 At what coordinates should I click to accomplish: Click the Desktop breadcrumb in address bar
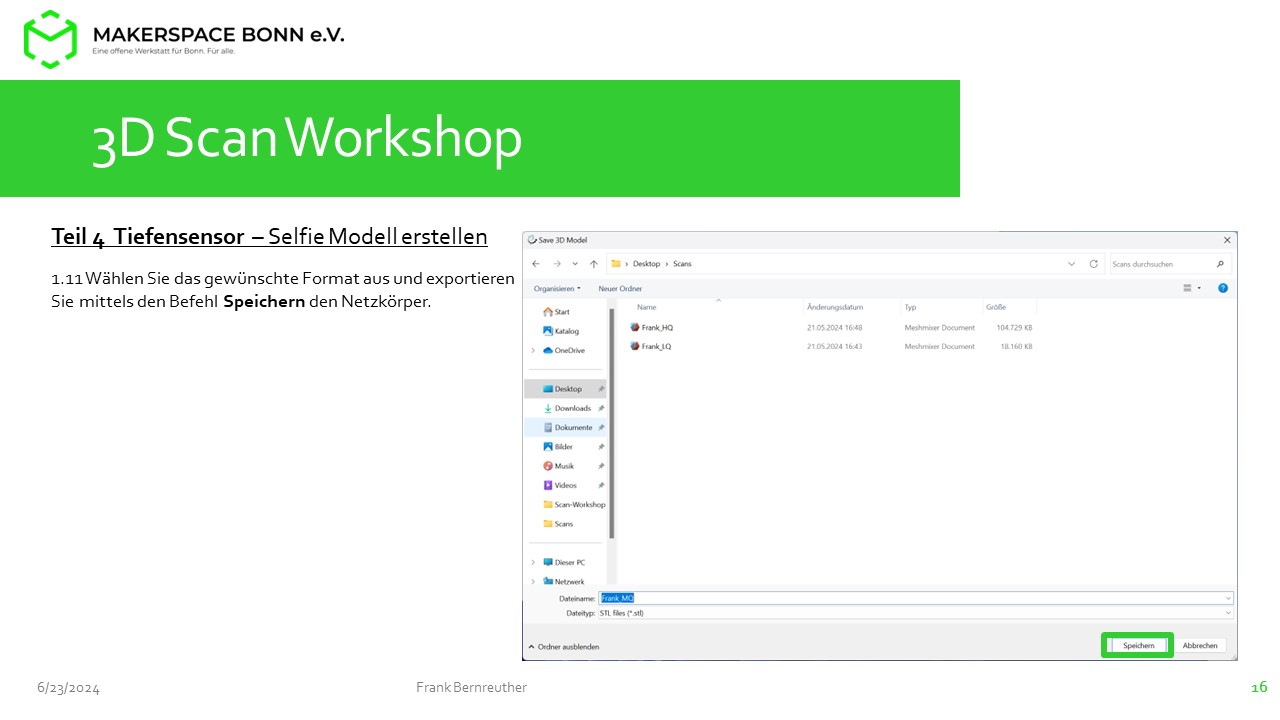click(x=646, y=264)
